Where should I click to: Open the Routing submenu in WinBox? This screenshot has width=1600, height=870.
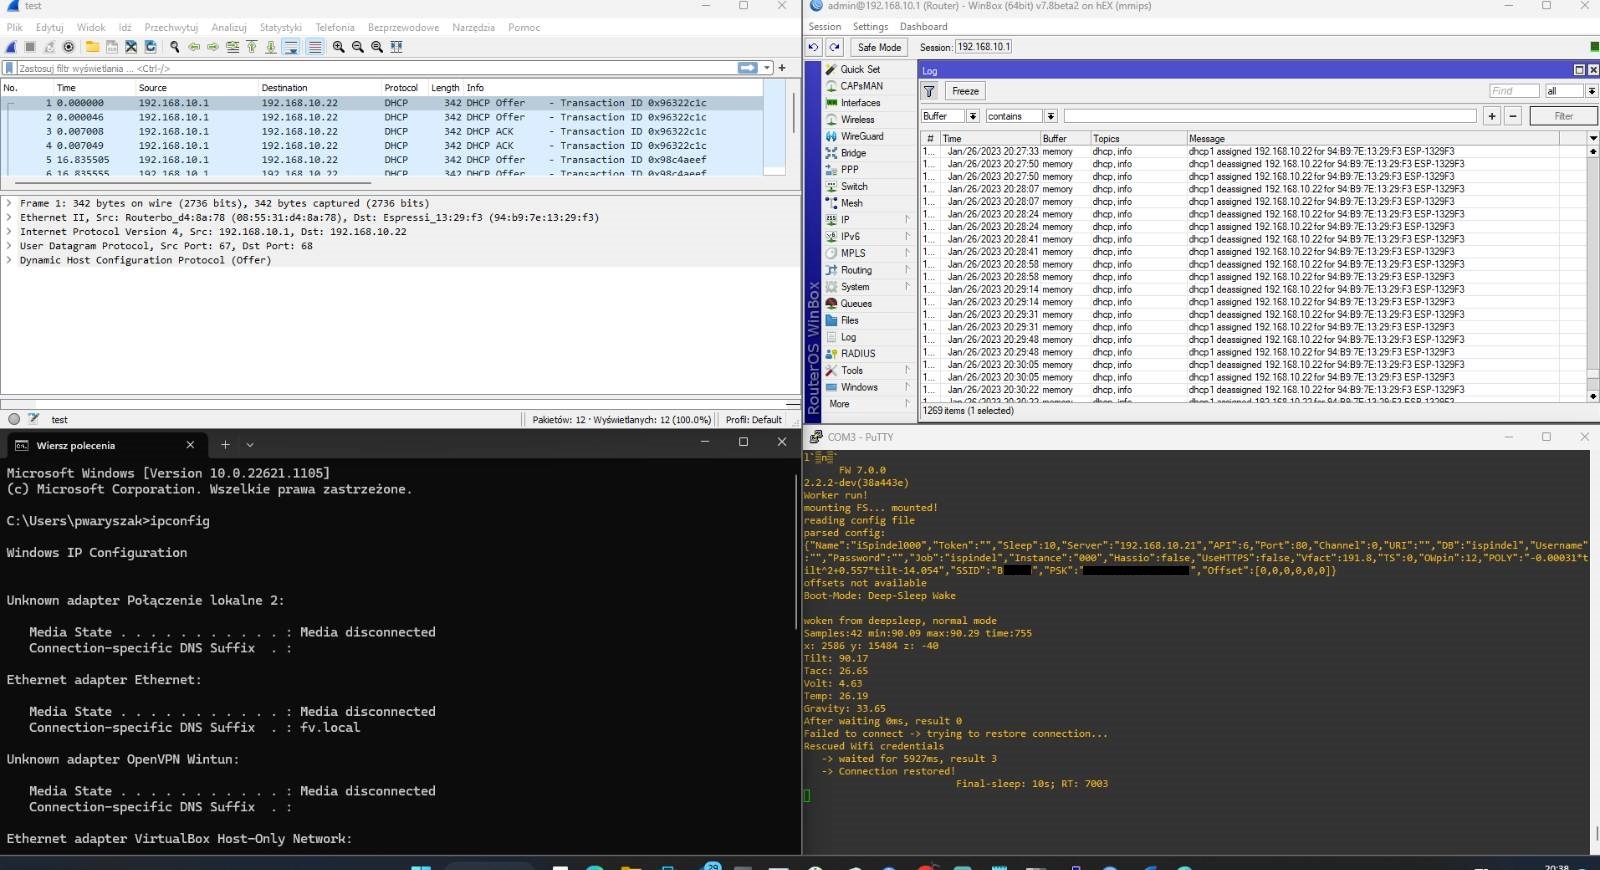[x=866, y=270]
